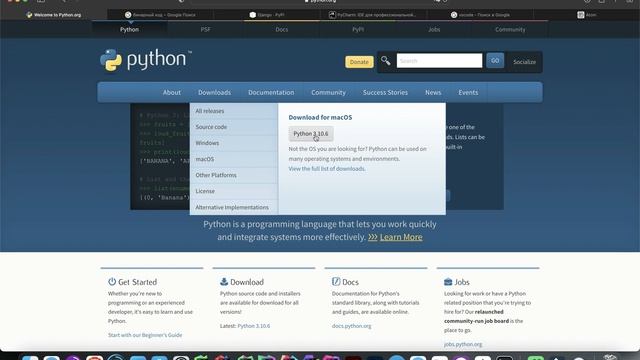The width and height of the screenshot is (640, 360).
Task: Open the Community navigation menu
Action: pos(329,93)
